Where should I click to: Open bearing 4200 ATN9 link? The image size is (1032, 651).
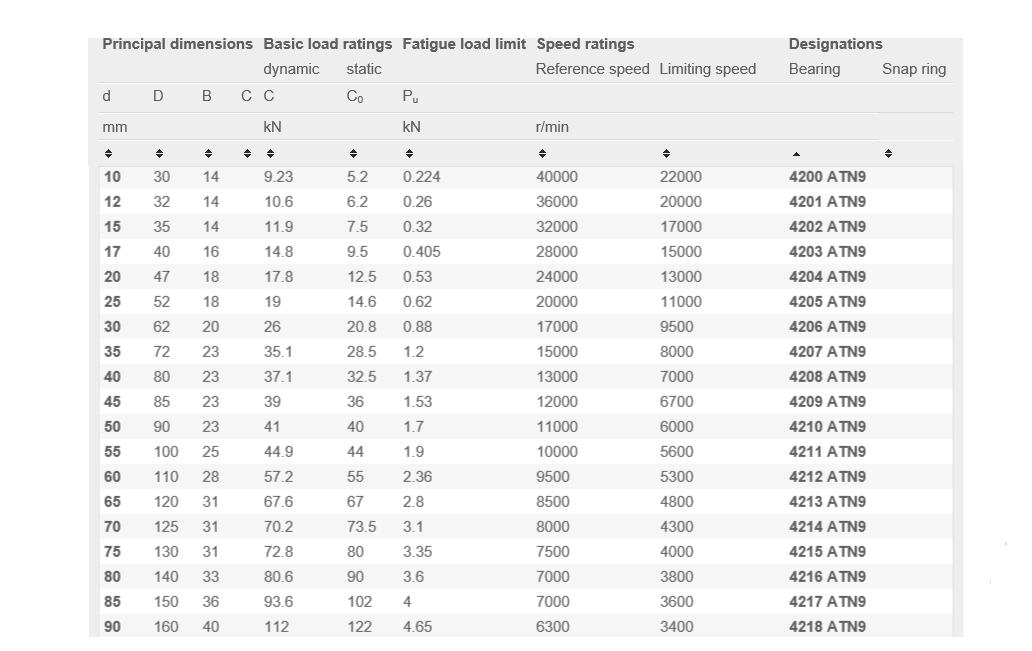827,177
